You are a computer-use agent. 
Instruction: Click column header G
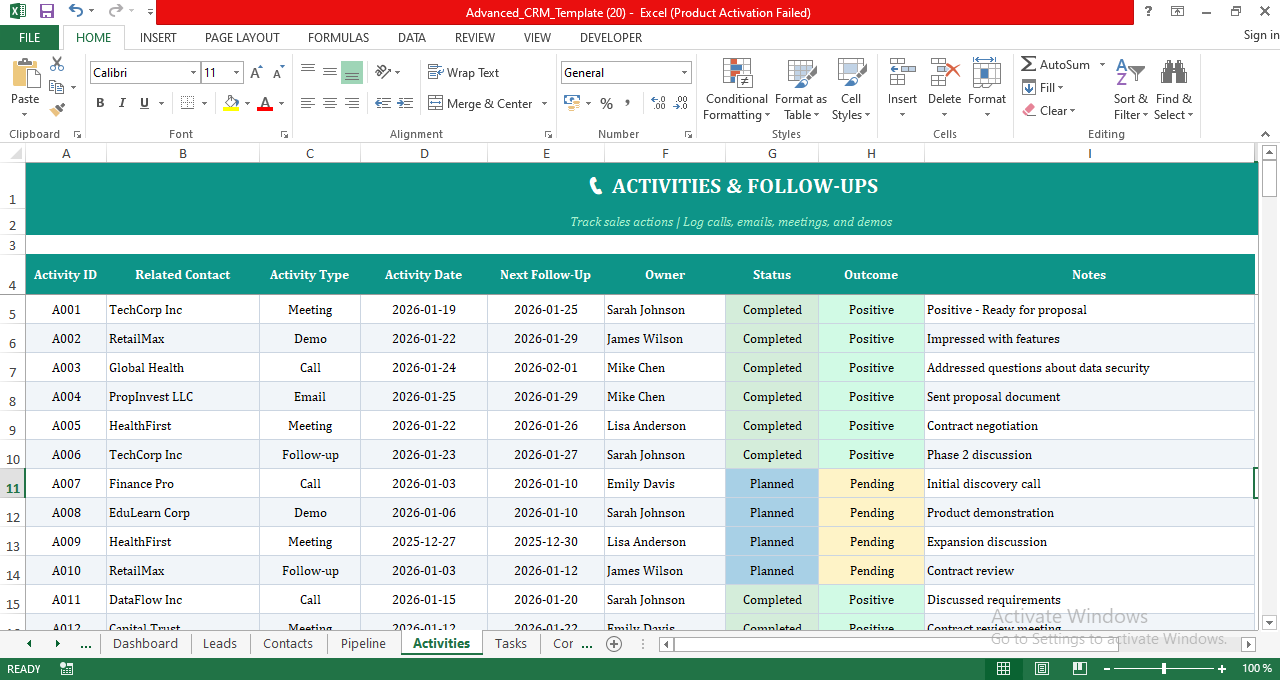772,153
